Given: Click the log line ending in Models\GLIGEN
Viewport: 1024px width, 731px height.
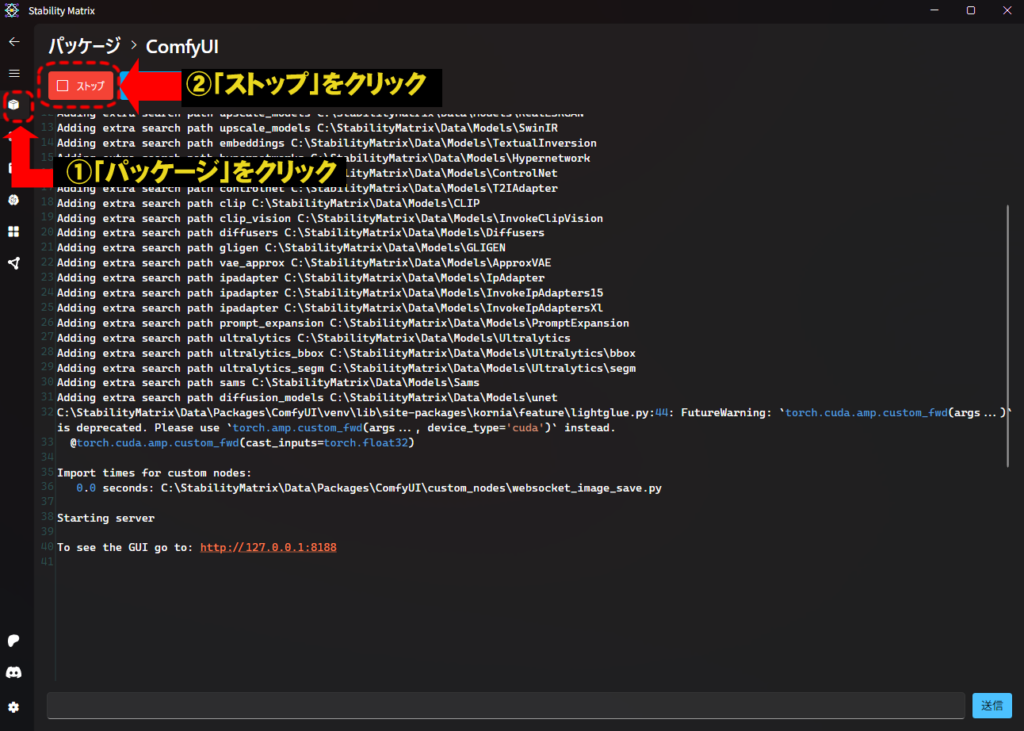Looking at the screenshot, I should pyautogui.click(x=281, y=248).
